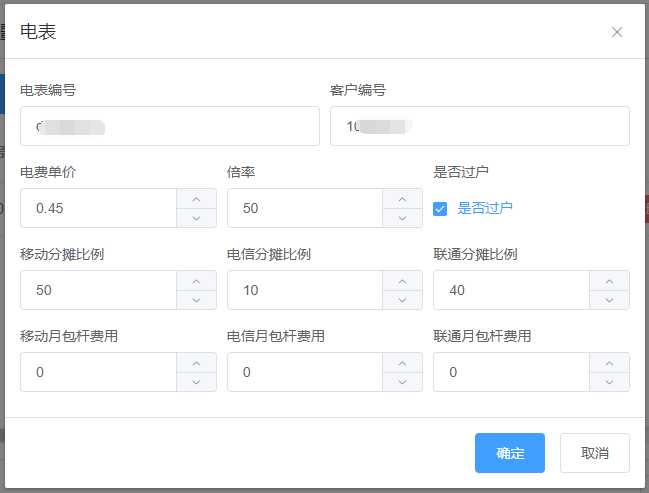Increase 移动月包杆费用 with up arrow
This screenshot has height=493, width=649.
(196, 363)
